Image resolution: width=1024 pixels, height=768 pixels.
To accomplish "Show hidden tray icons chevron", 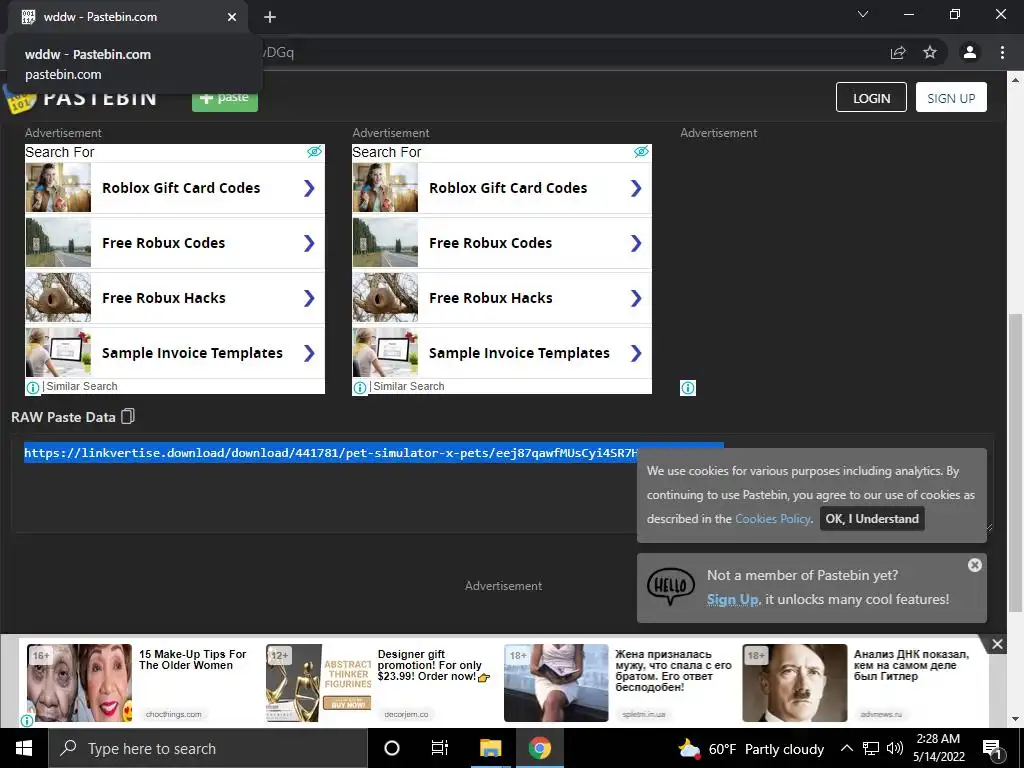I will [x=846, y=748].
